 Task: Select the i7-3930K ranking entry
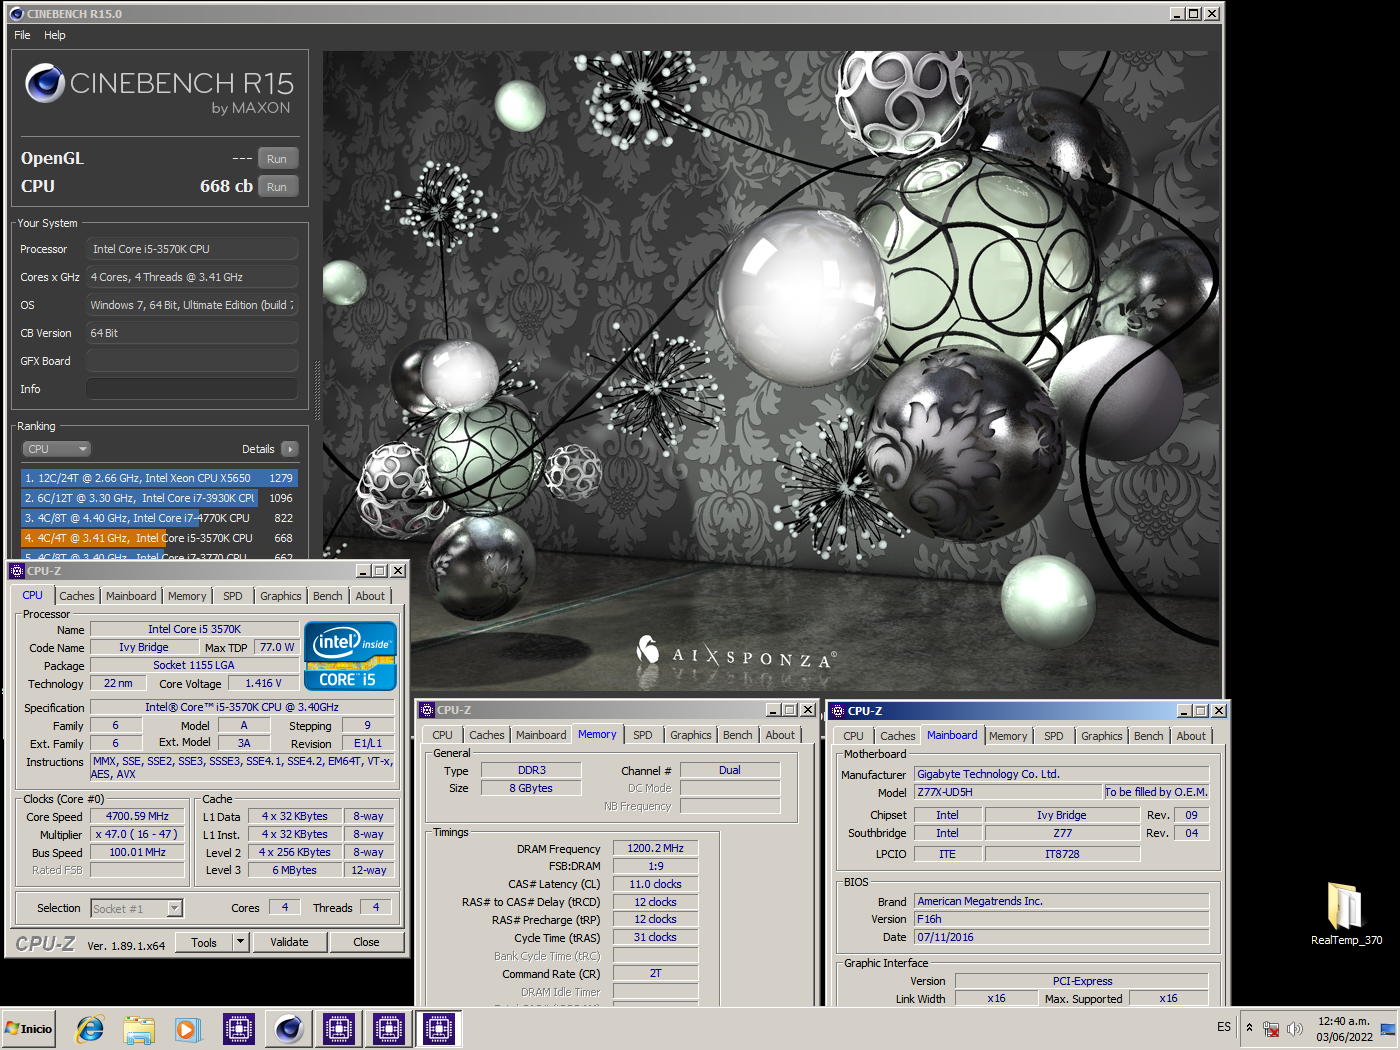(x=159, y=498)
